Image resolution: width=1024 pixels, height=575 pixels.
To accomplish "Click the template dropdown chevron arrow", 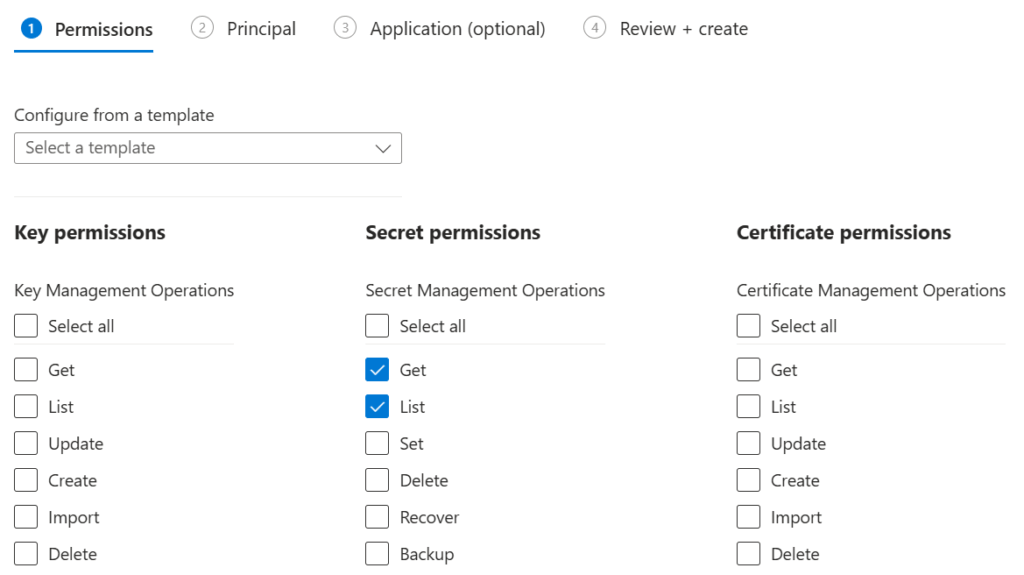I will [383, 149].
